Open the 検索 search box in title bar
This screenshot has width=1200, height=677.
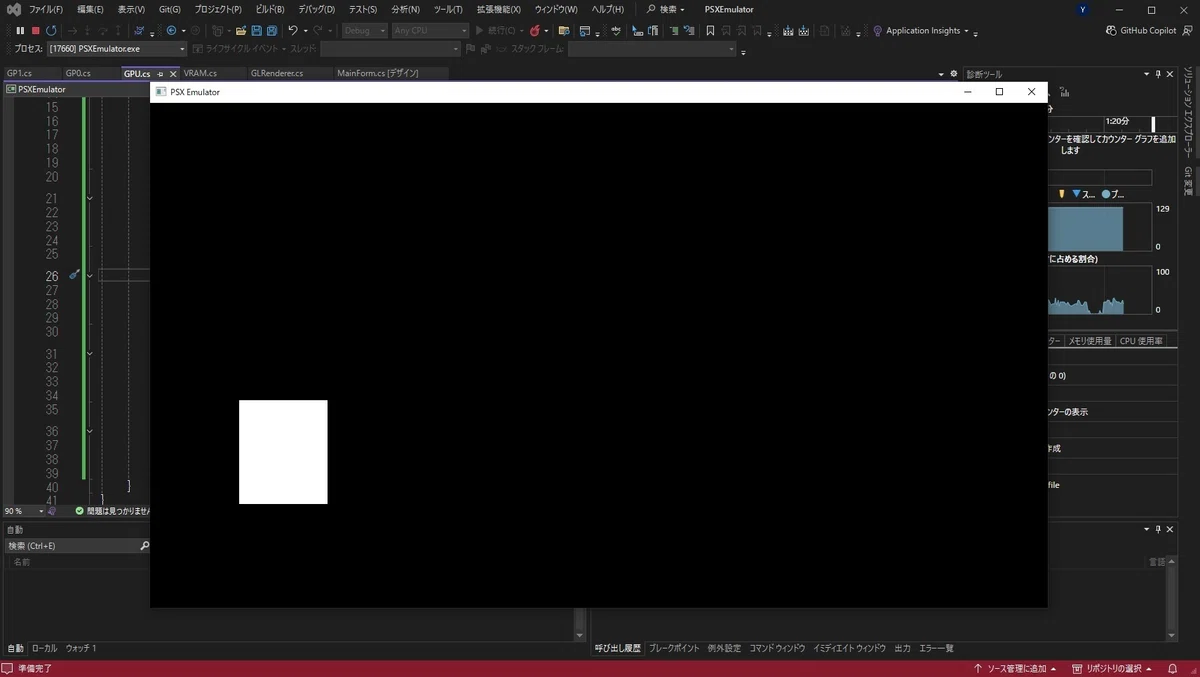pyautogui.click(x=666, y=9)
